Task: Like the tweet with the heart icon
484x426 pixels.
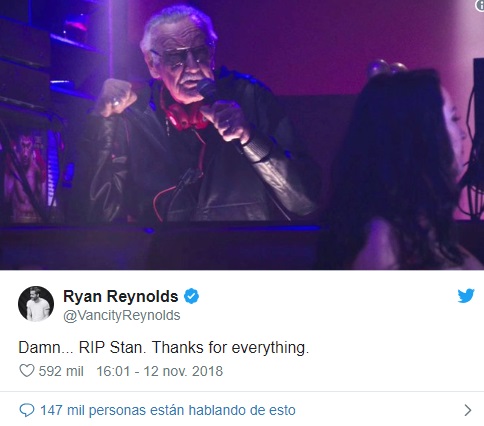Action: 27,371
